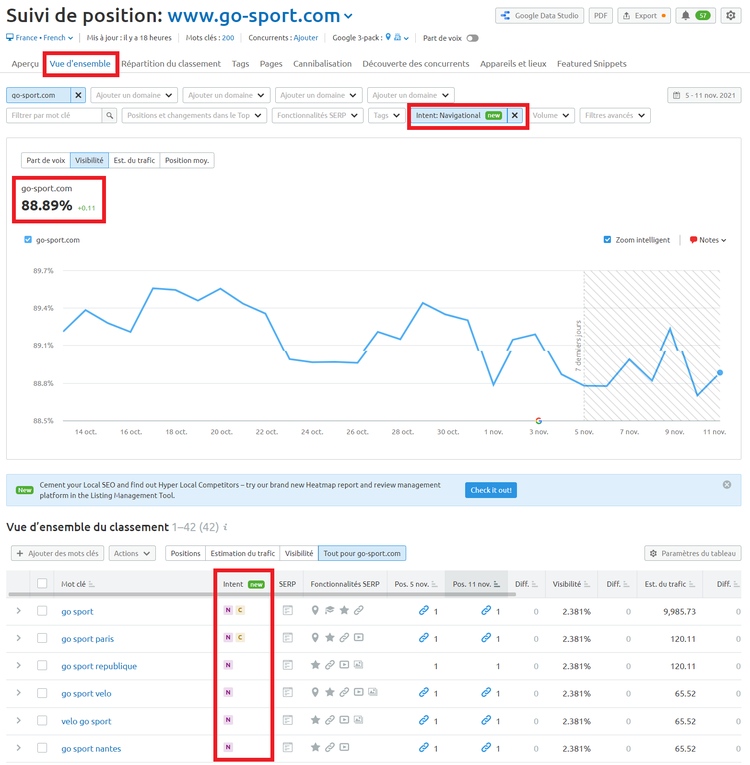This screenshot has height=765, width=750.
Task: Open the Cannibalisation tab
Action: click(x=322, y=64)
